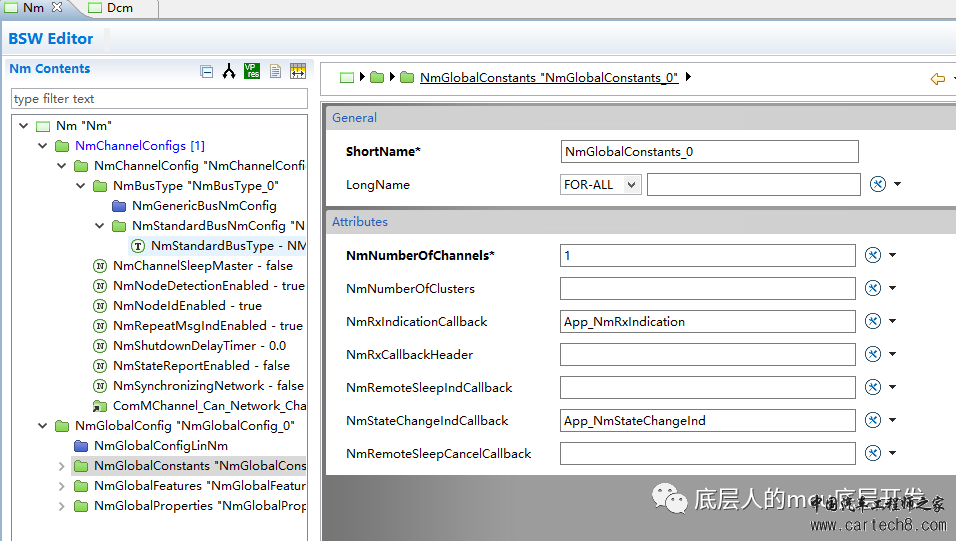Click the arrow after the root breadcrumb icon
The height and width of the screenshot is (541, 956).
click(x=362, y=77)
